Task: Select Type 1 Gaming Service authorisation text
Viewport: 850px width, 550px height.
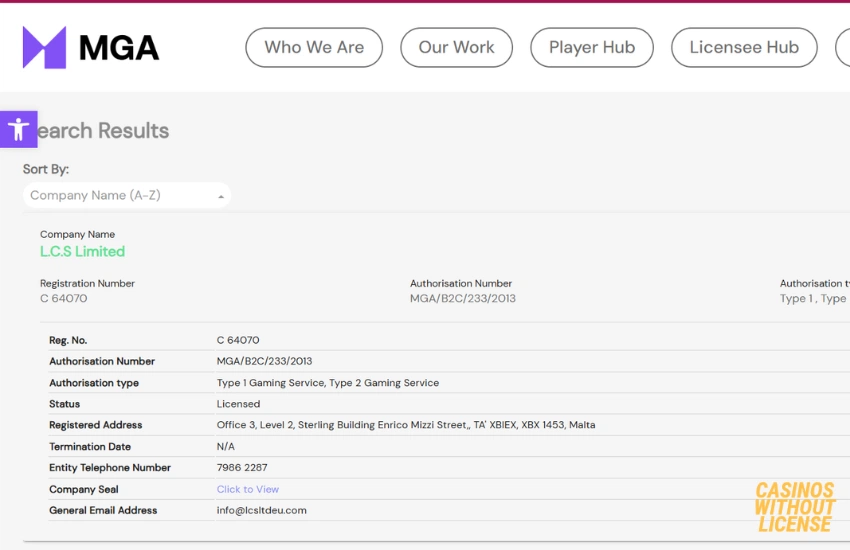Action: [271, 383]
